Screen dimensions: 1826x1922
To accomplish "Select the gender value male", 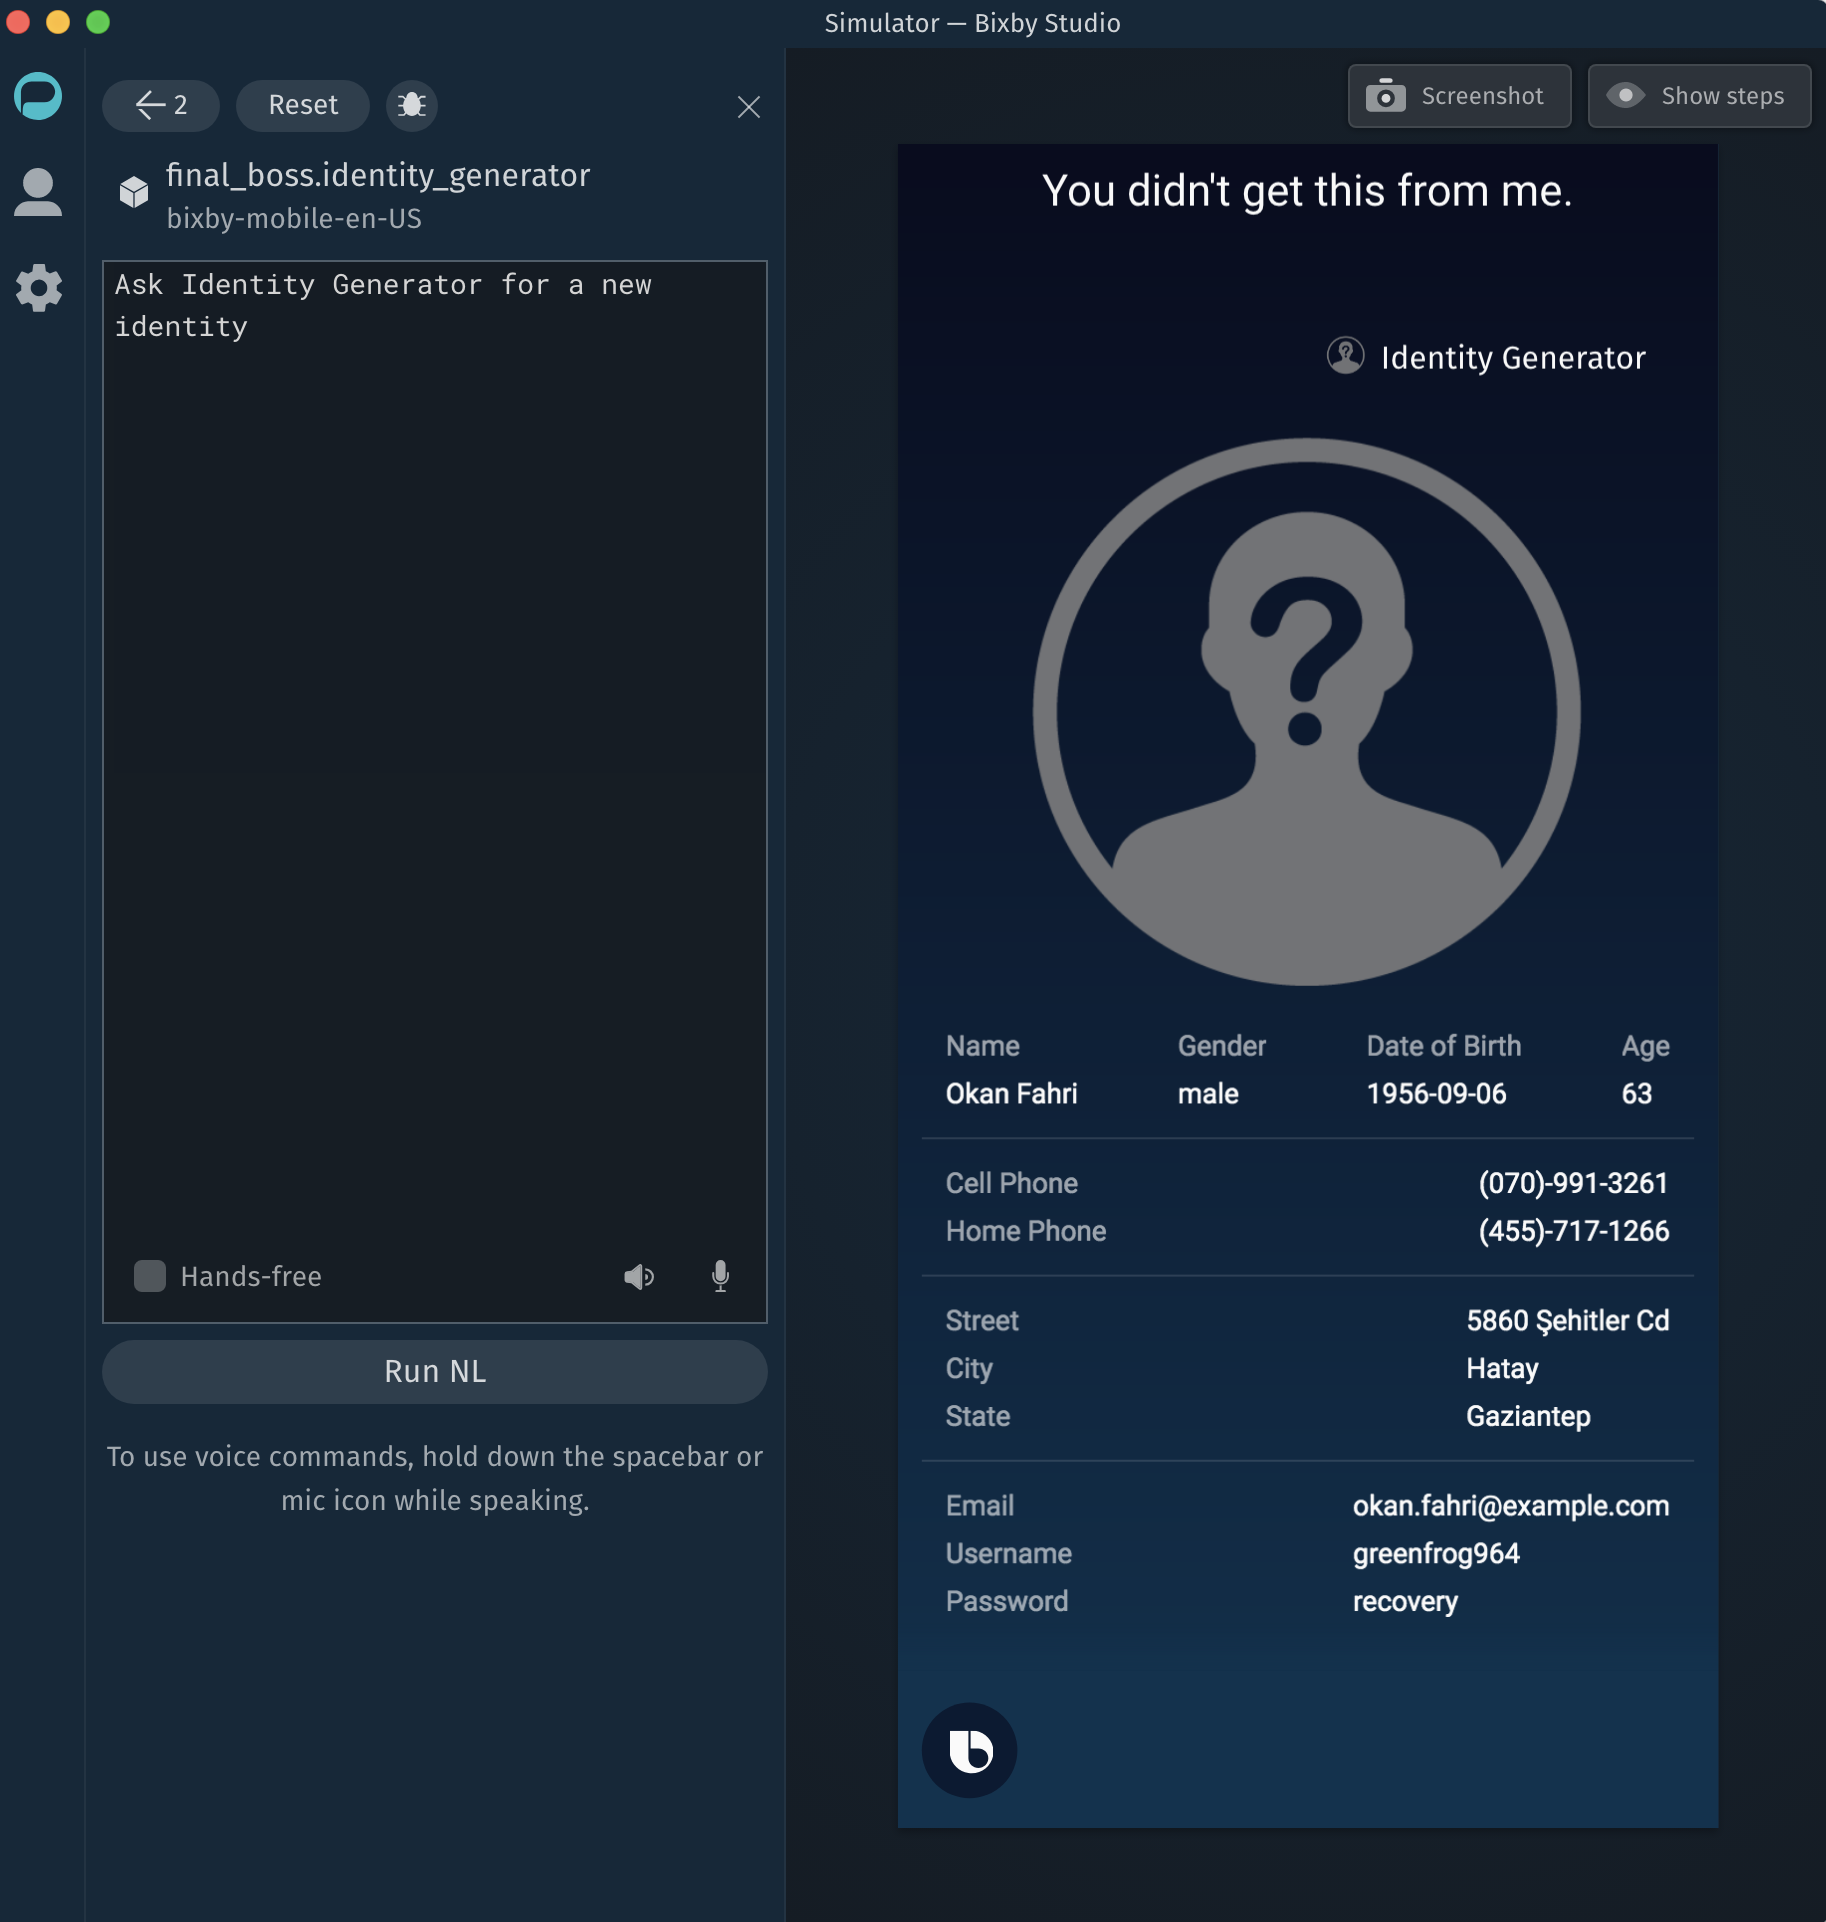I will [1208, 1094].
